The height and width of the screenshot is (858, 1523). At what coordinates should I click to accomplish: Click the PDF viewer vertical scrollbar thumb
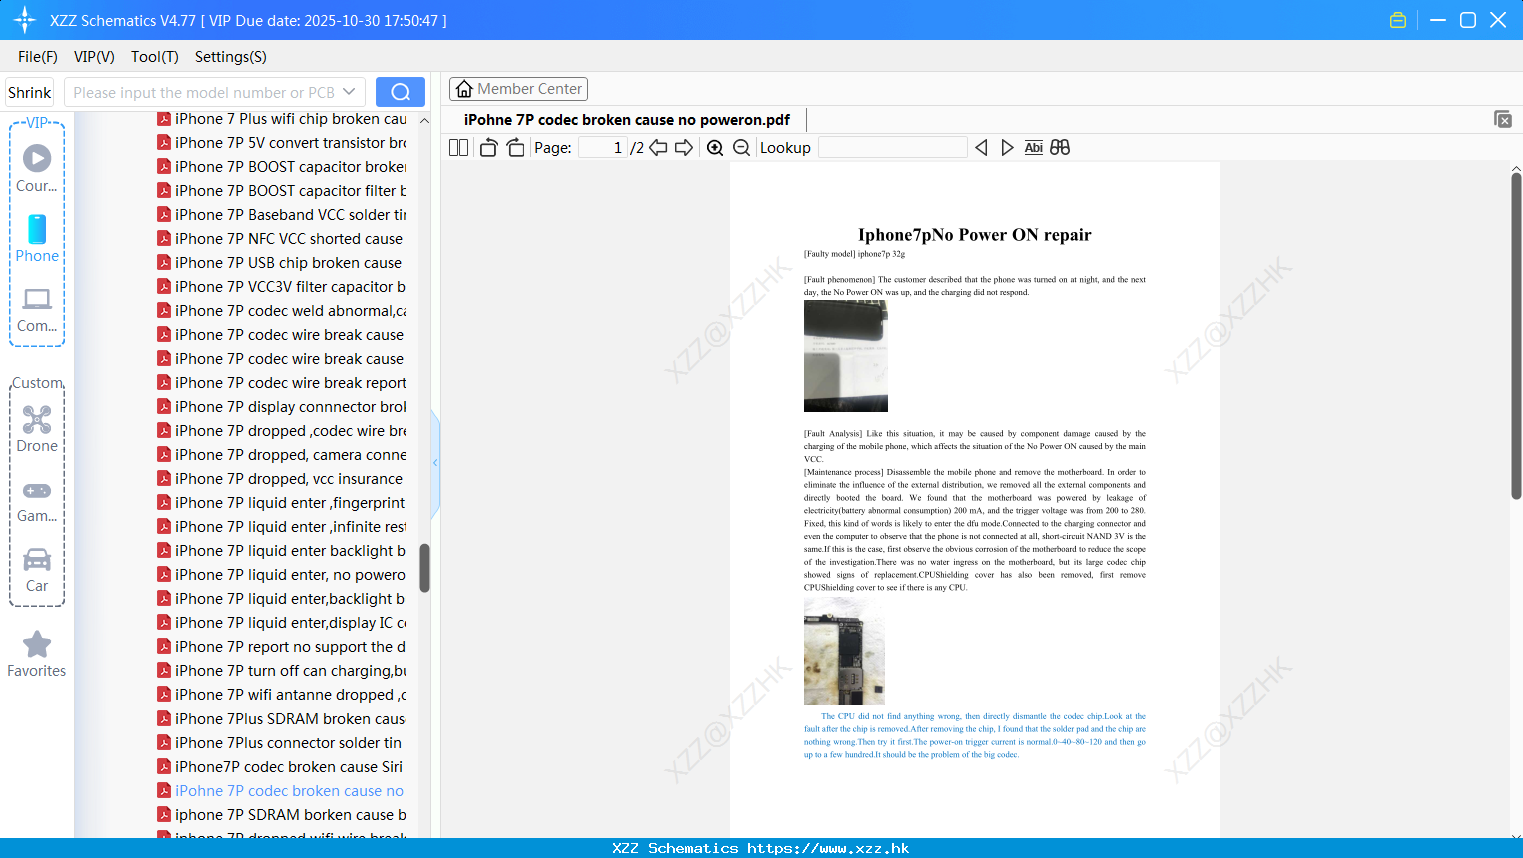point(1516,335)
